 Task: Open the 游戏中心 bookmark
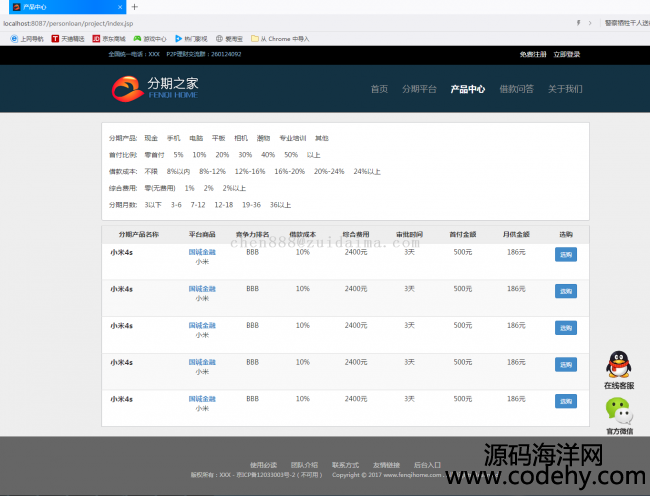click(150, 39)
